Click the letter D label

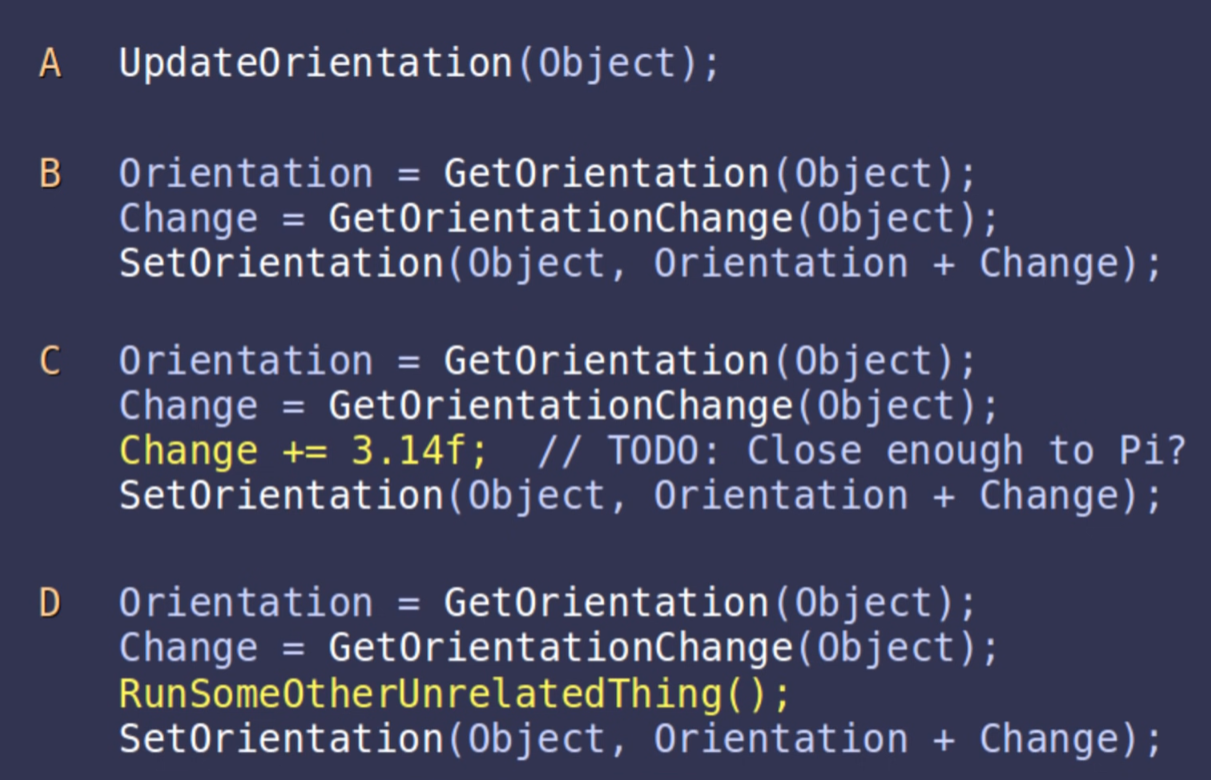coord(50,603)
